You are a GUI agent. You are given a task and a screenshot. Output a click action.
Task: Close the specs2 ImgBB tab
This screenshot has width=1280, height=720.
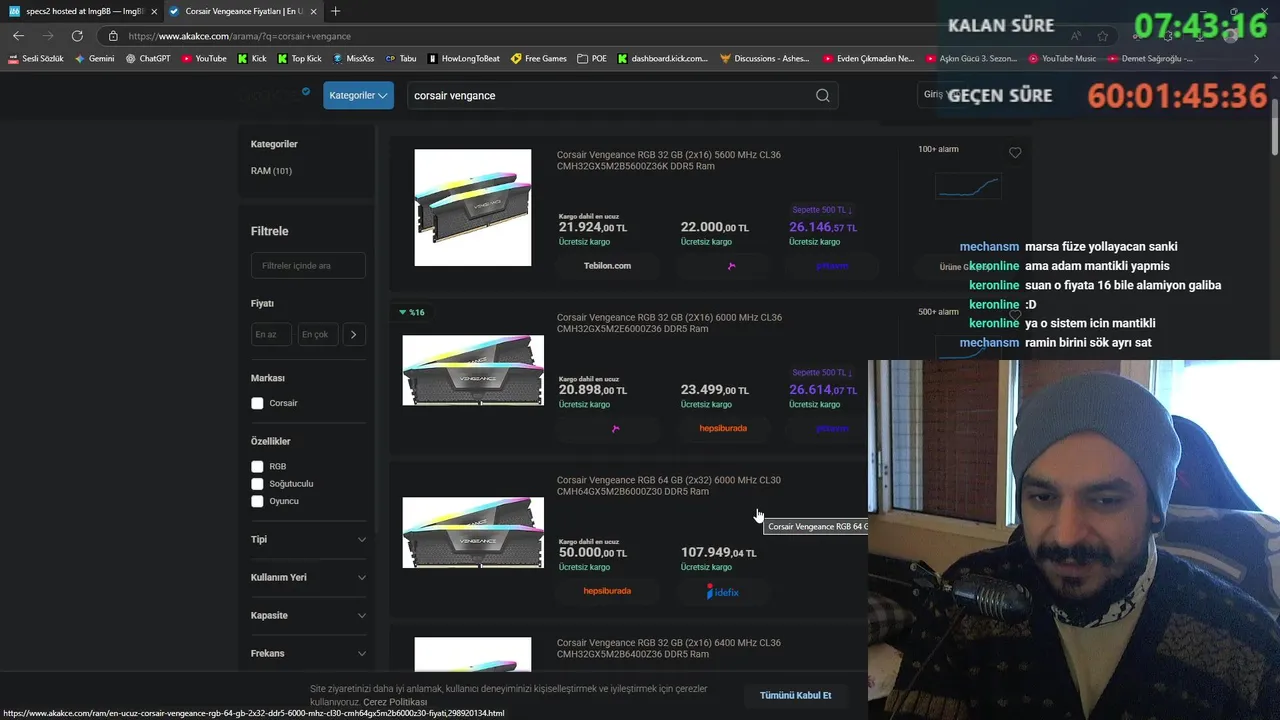(x=154, y=11)
